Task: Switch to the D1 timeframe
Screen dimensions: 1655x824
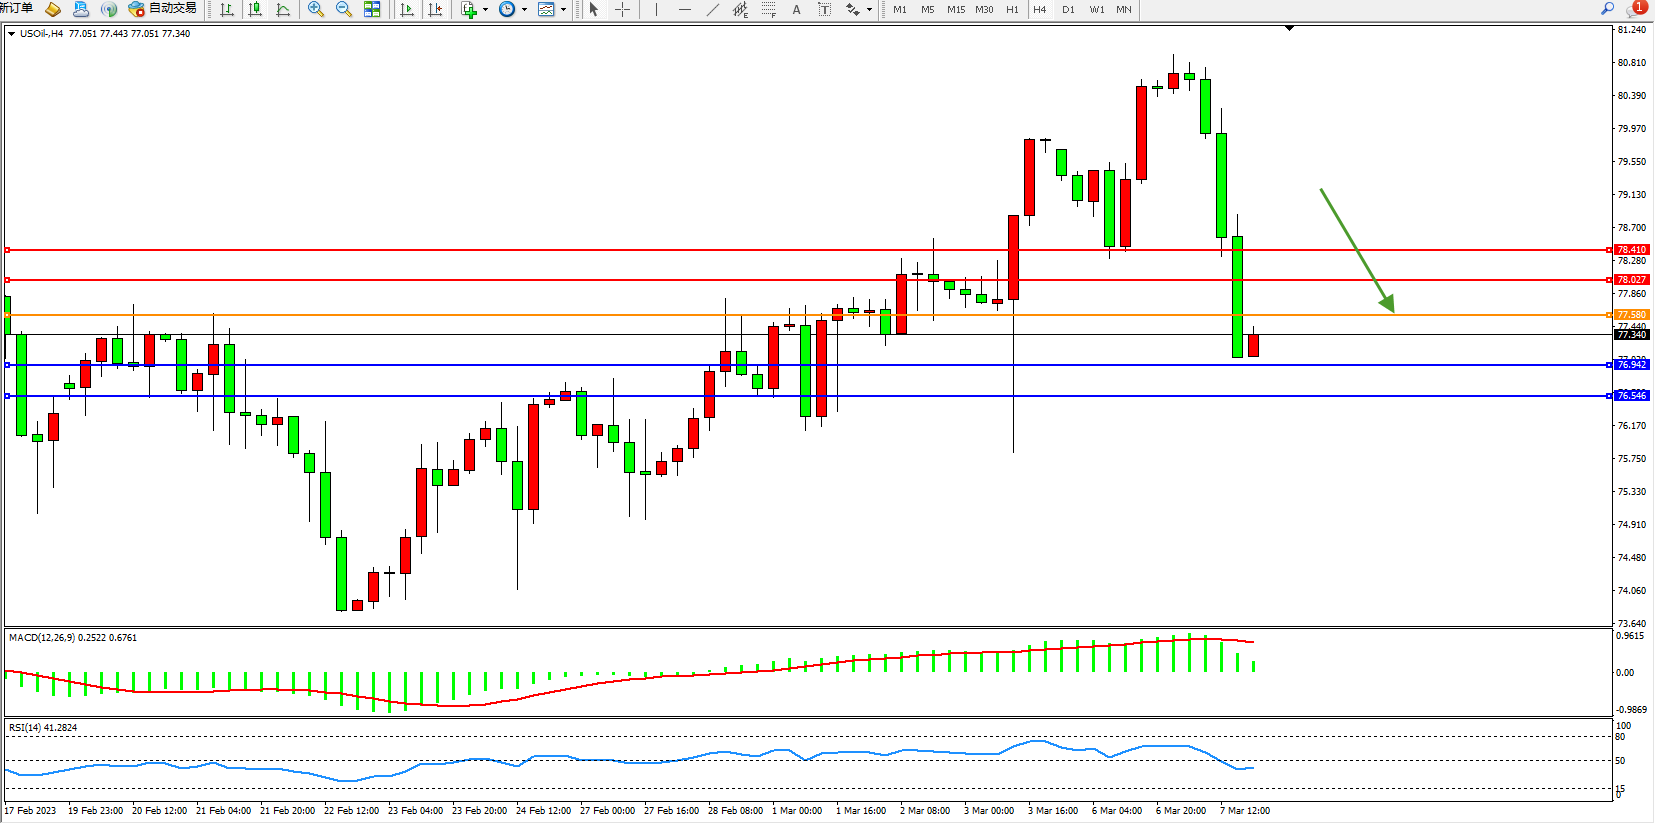Action: (1068, 9)
